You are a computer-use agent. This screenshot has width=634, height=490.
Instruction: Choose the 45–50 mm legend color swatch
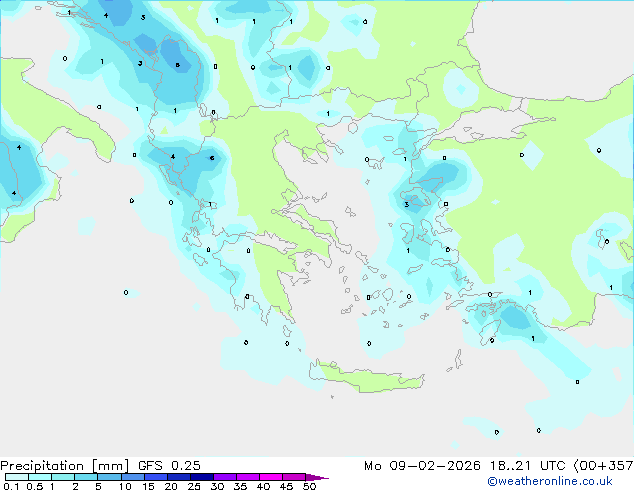[x=294, y=477]
